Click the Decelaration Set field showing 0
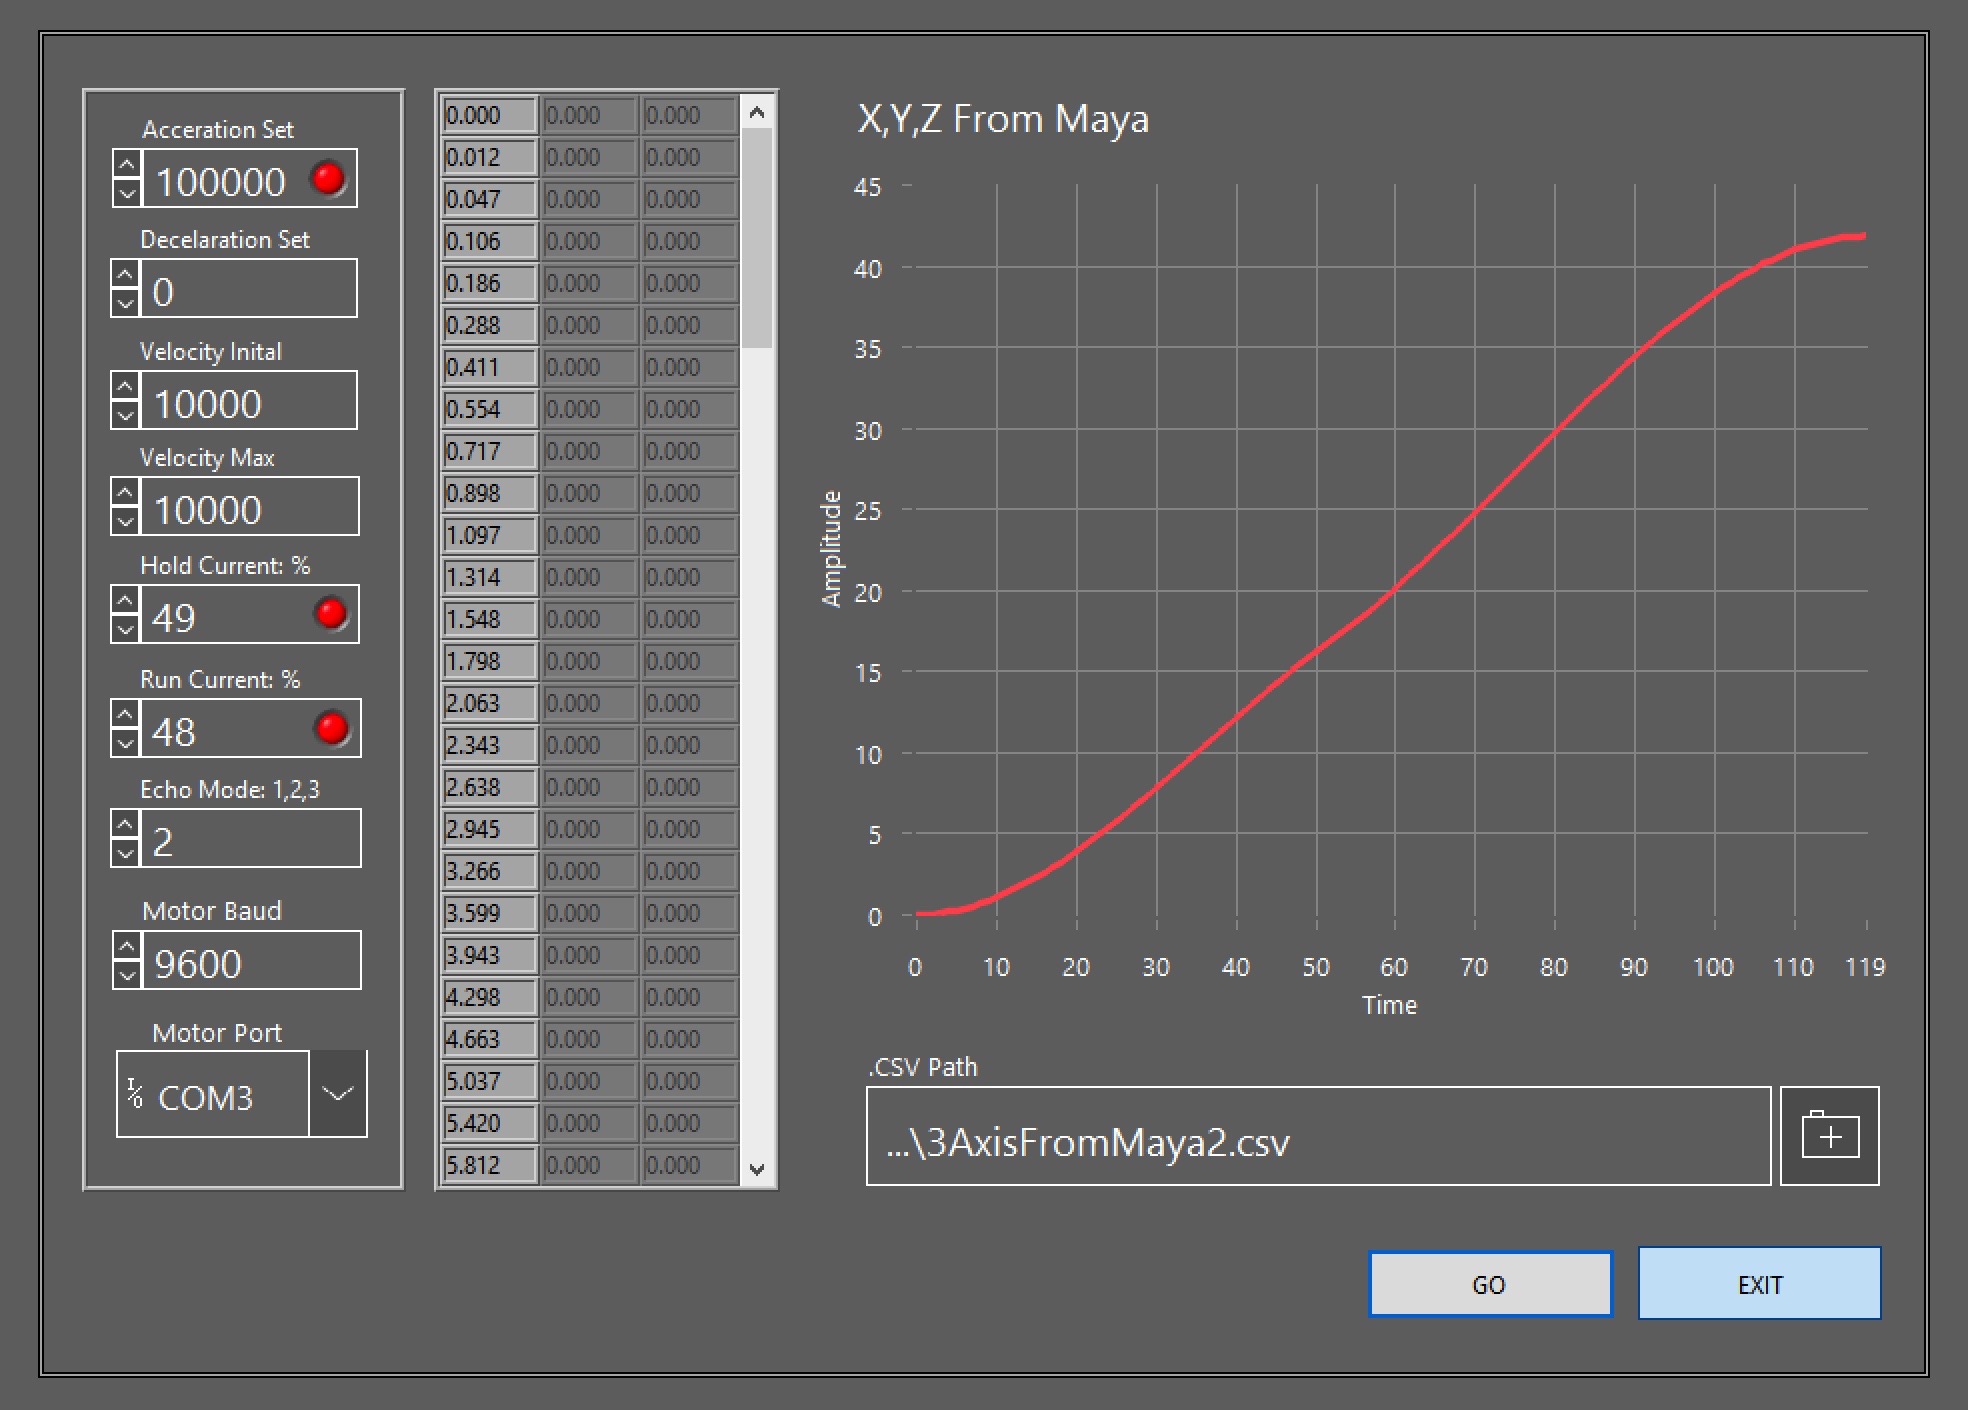Viewport: 1968px width, 1410px height. click(248, 288)
